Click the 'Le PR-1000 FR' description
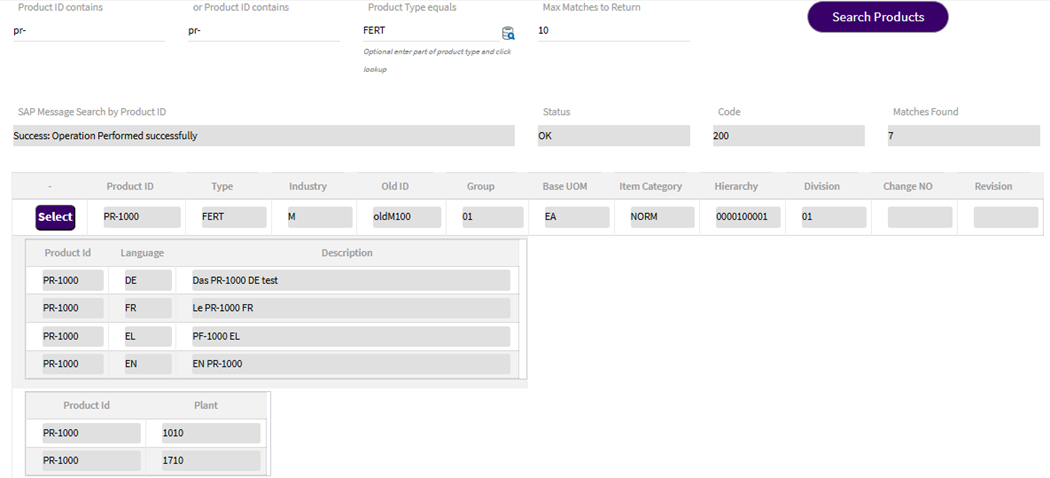 pos(350,308)
